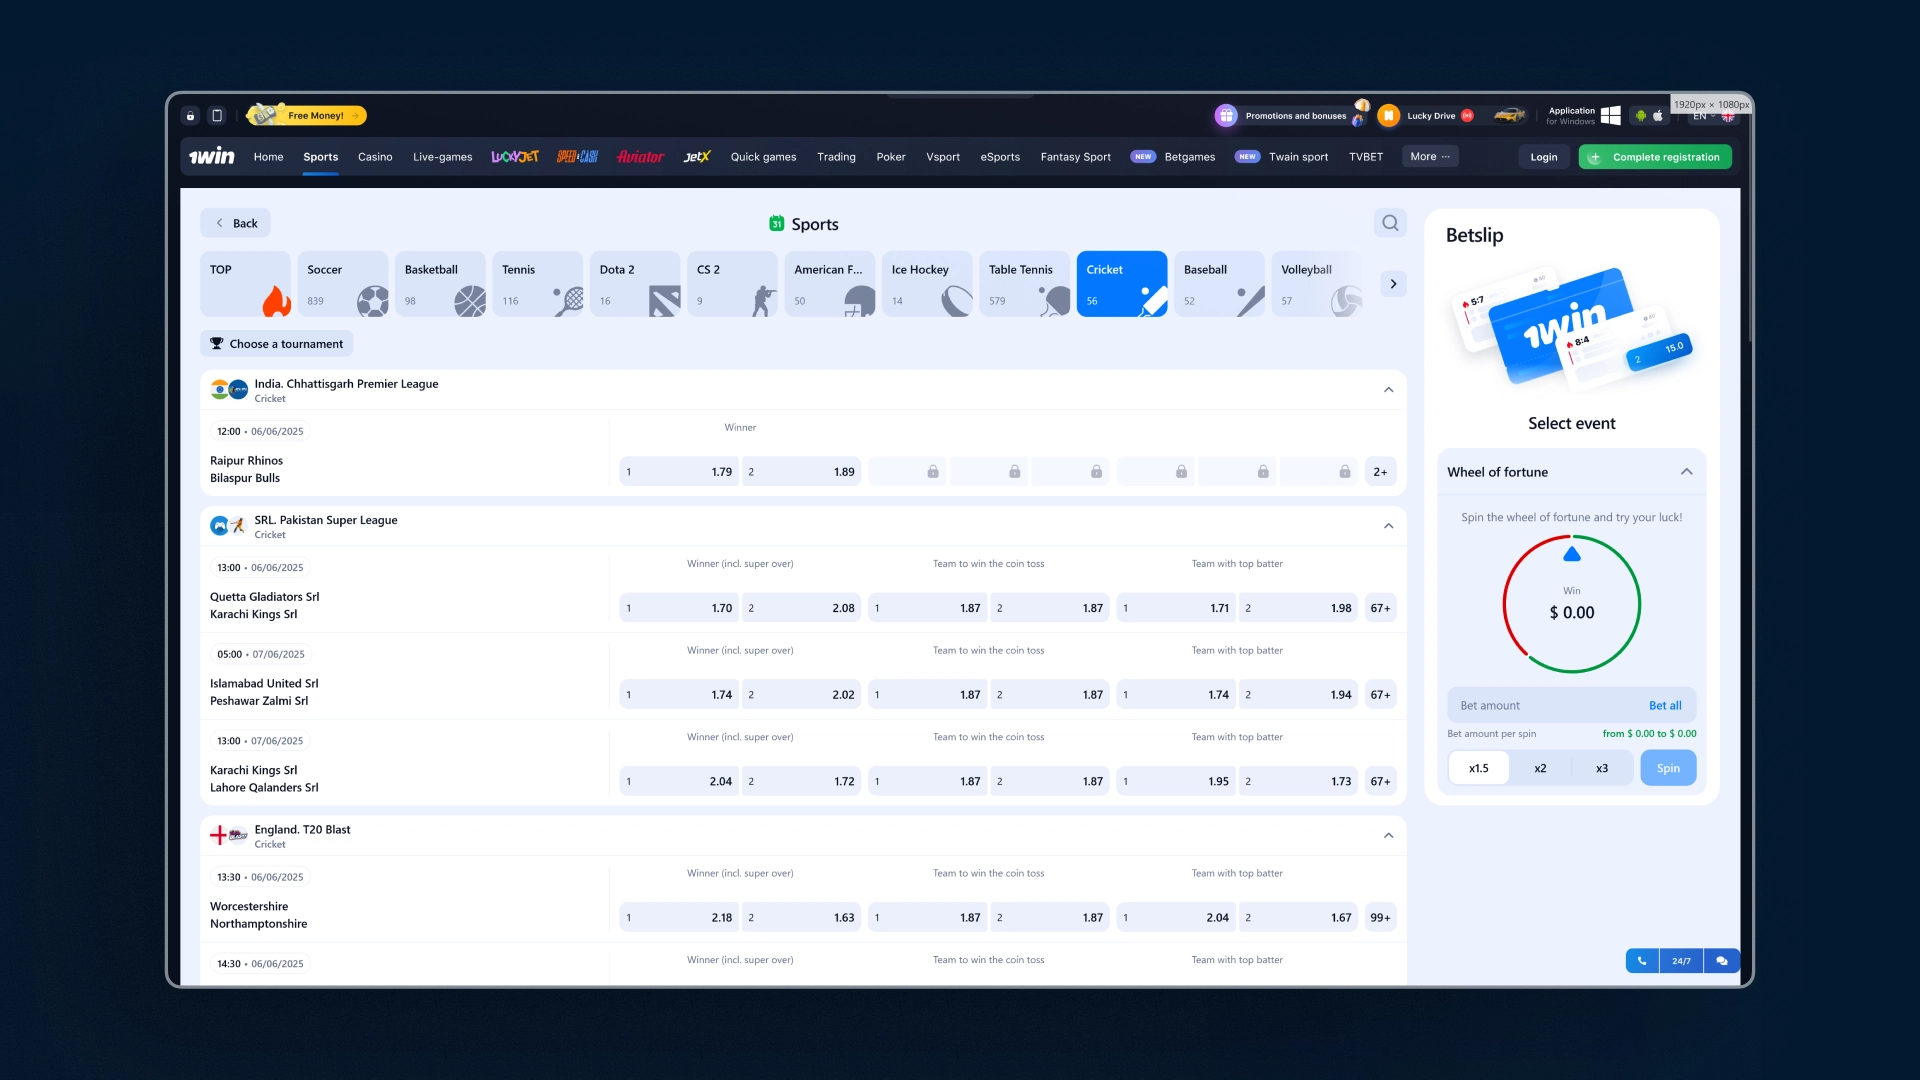The image size is (1920, 1080).
Task: Click the Login button
Action: pos(1543,157)
